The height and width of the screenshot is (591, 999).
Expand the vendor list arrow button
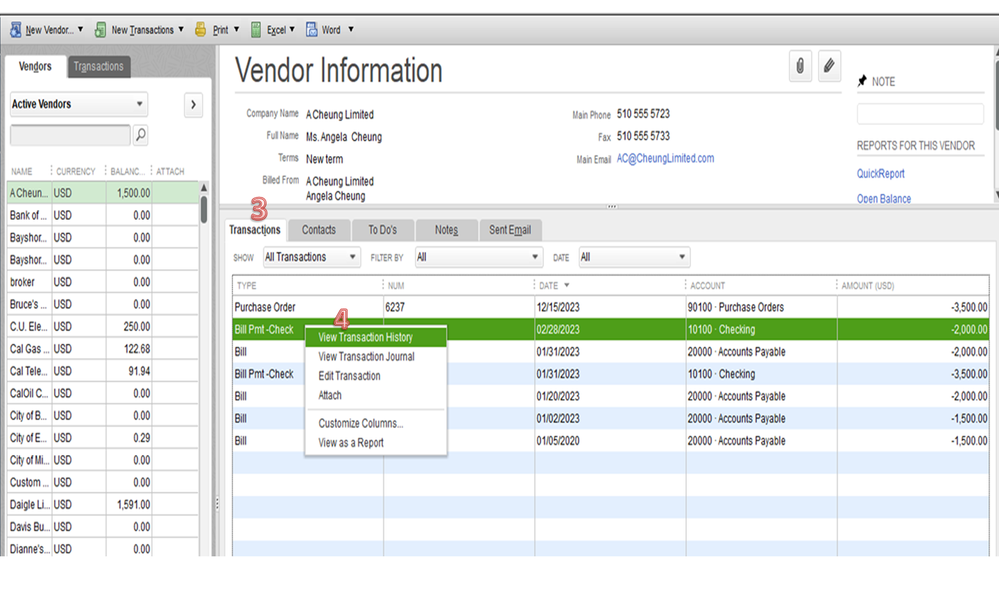pos(193,104)
